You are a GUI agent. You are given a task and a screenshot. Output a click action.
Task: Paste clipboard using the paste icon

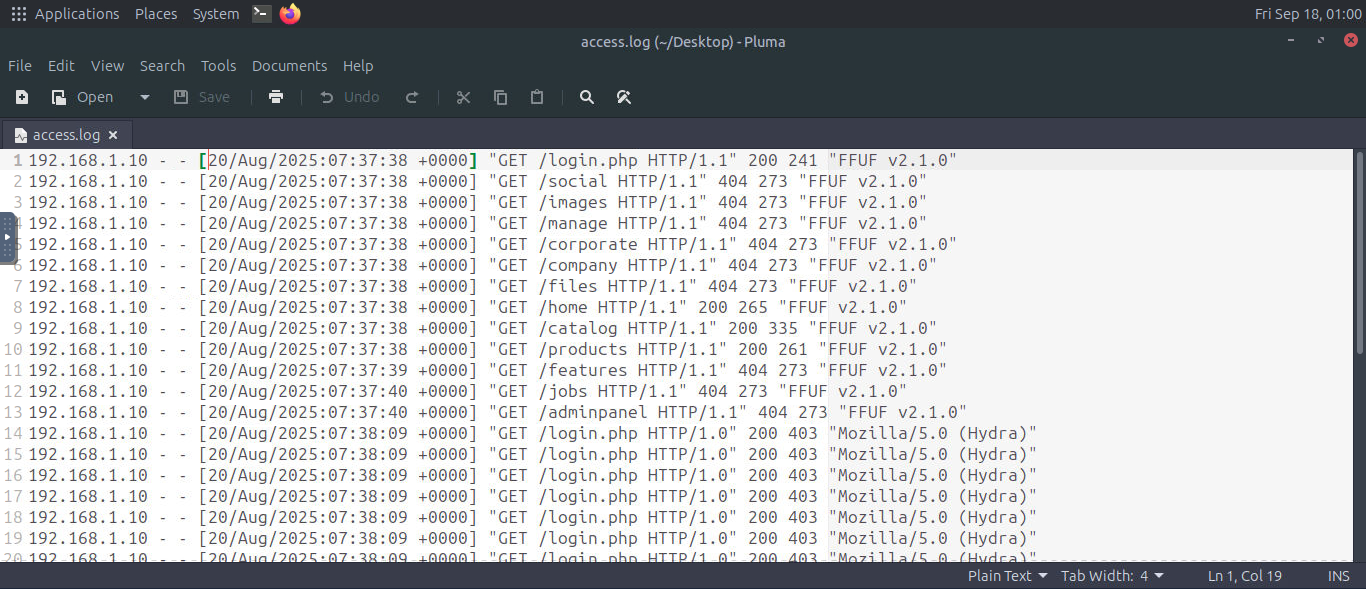537,97
